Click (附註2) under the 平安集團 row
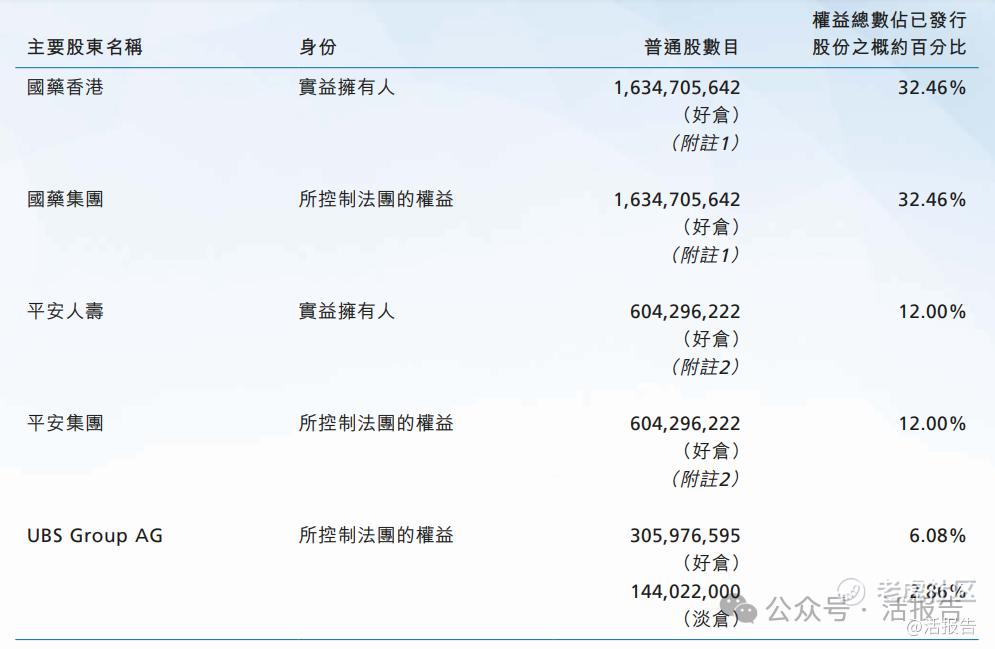Viewport: 995px width, 649px height. pyautogui.click(x=706, y=478)
